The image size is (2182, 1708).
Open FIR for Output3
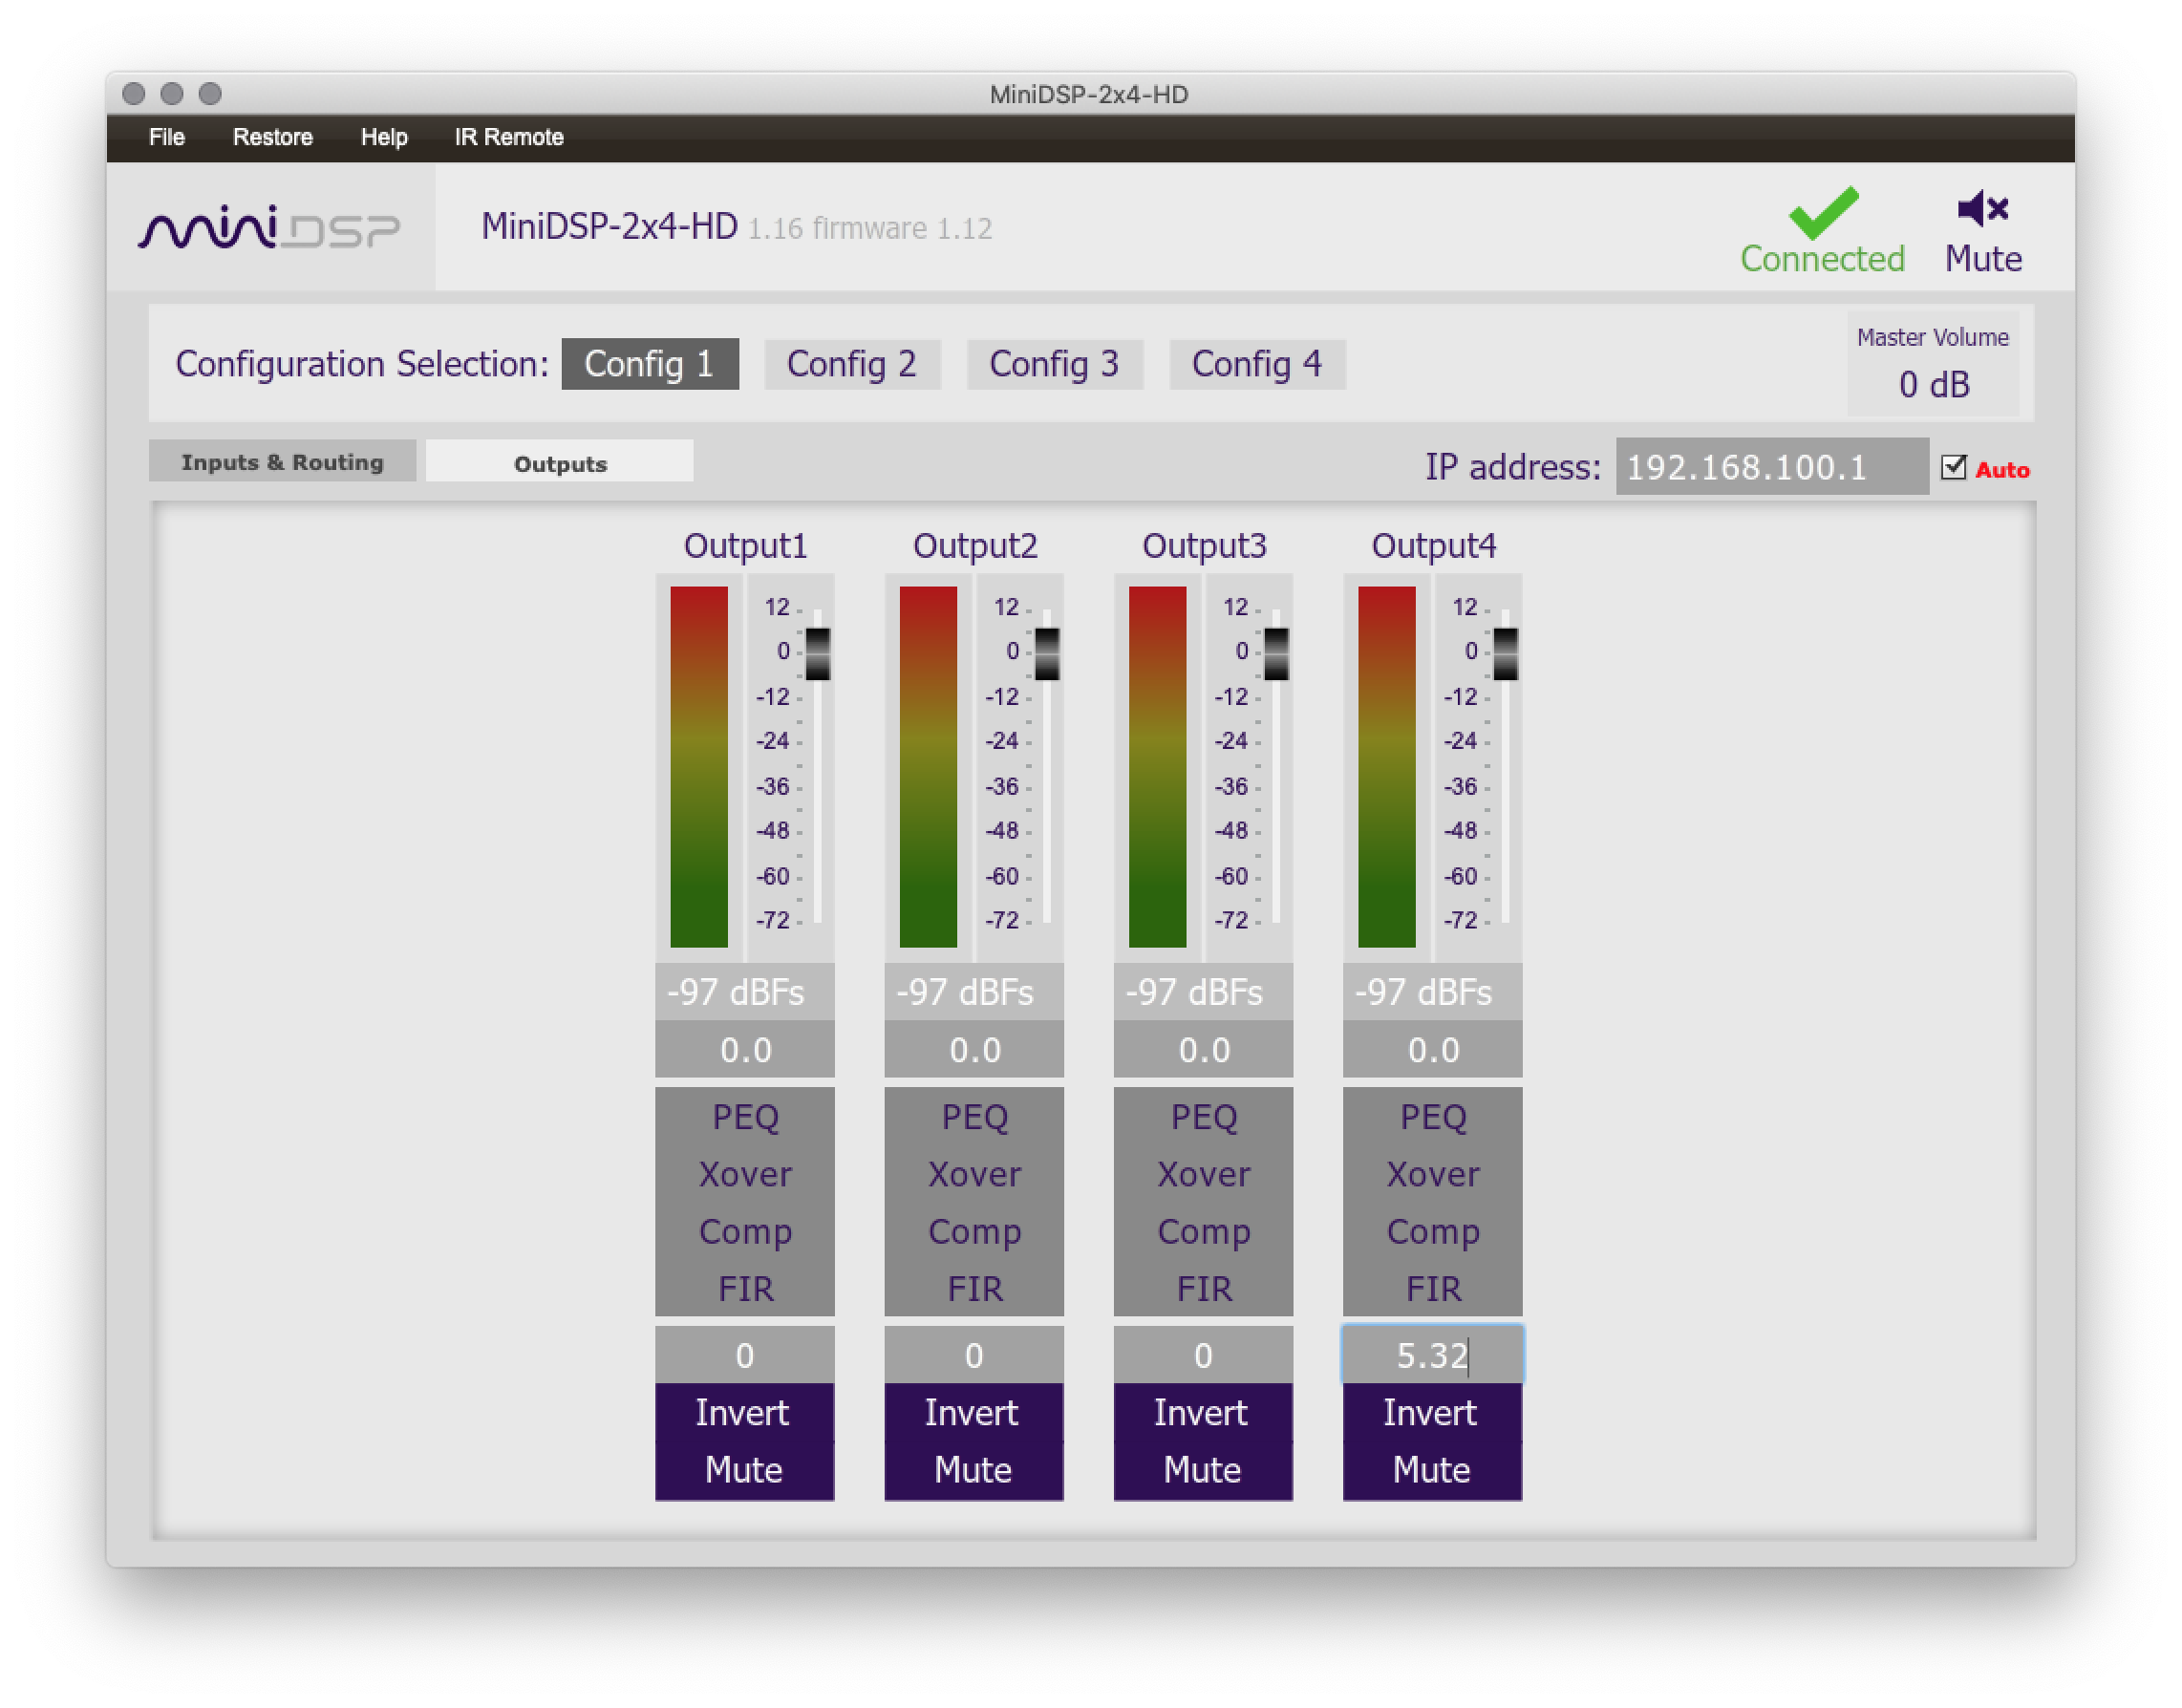click(x=1203, y=1289)
